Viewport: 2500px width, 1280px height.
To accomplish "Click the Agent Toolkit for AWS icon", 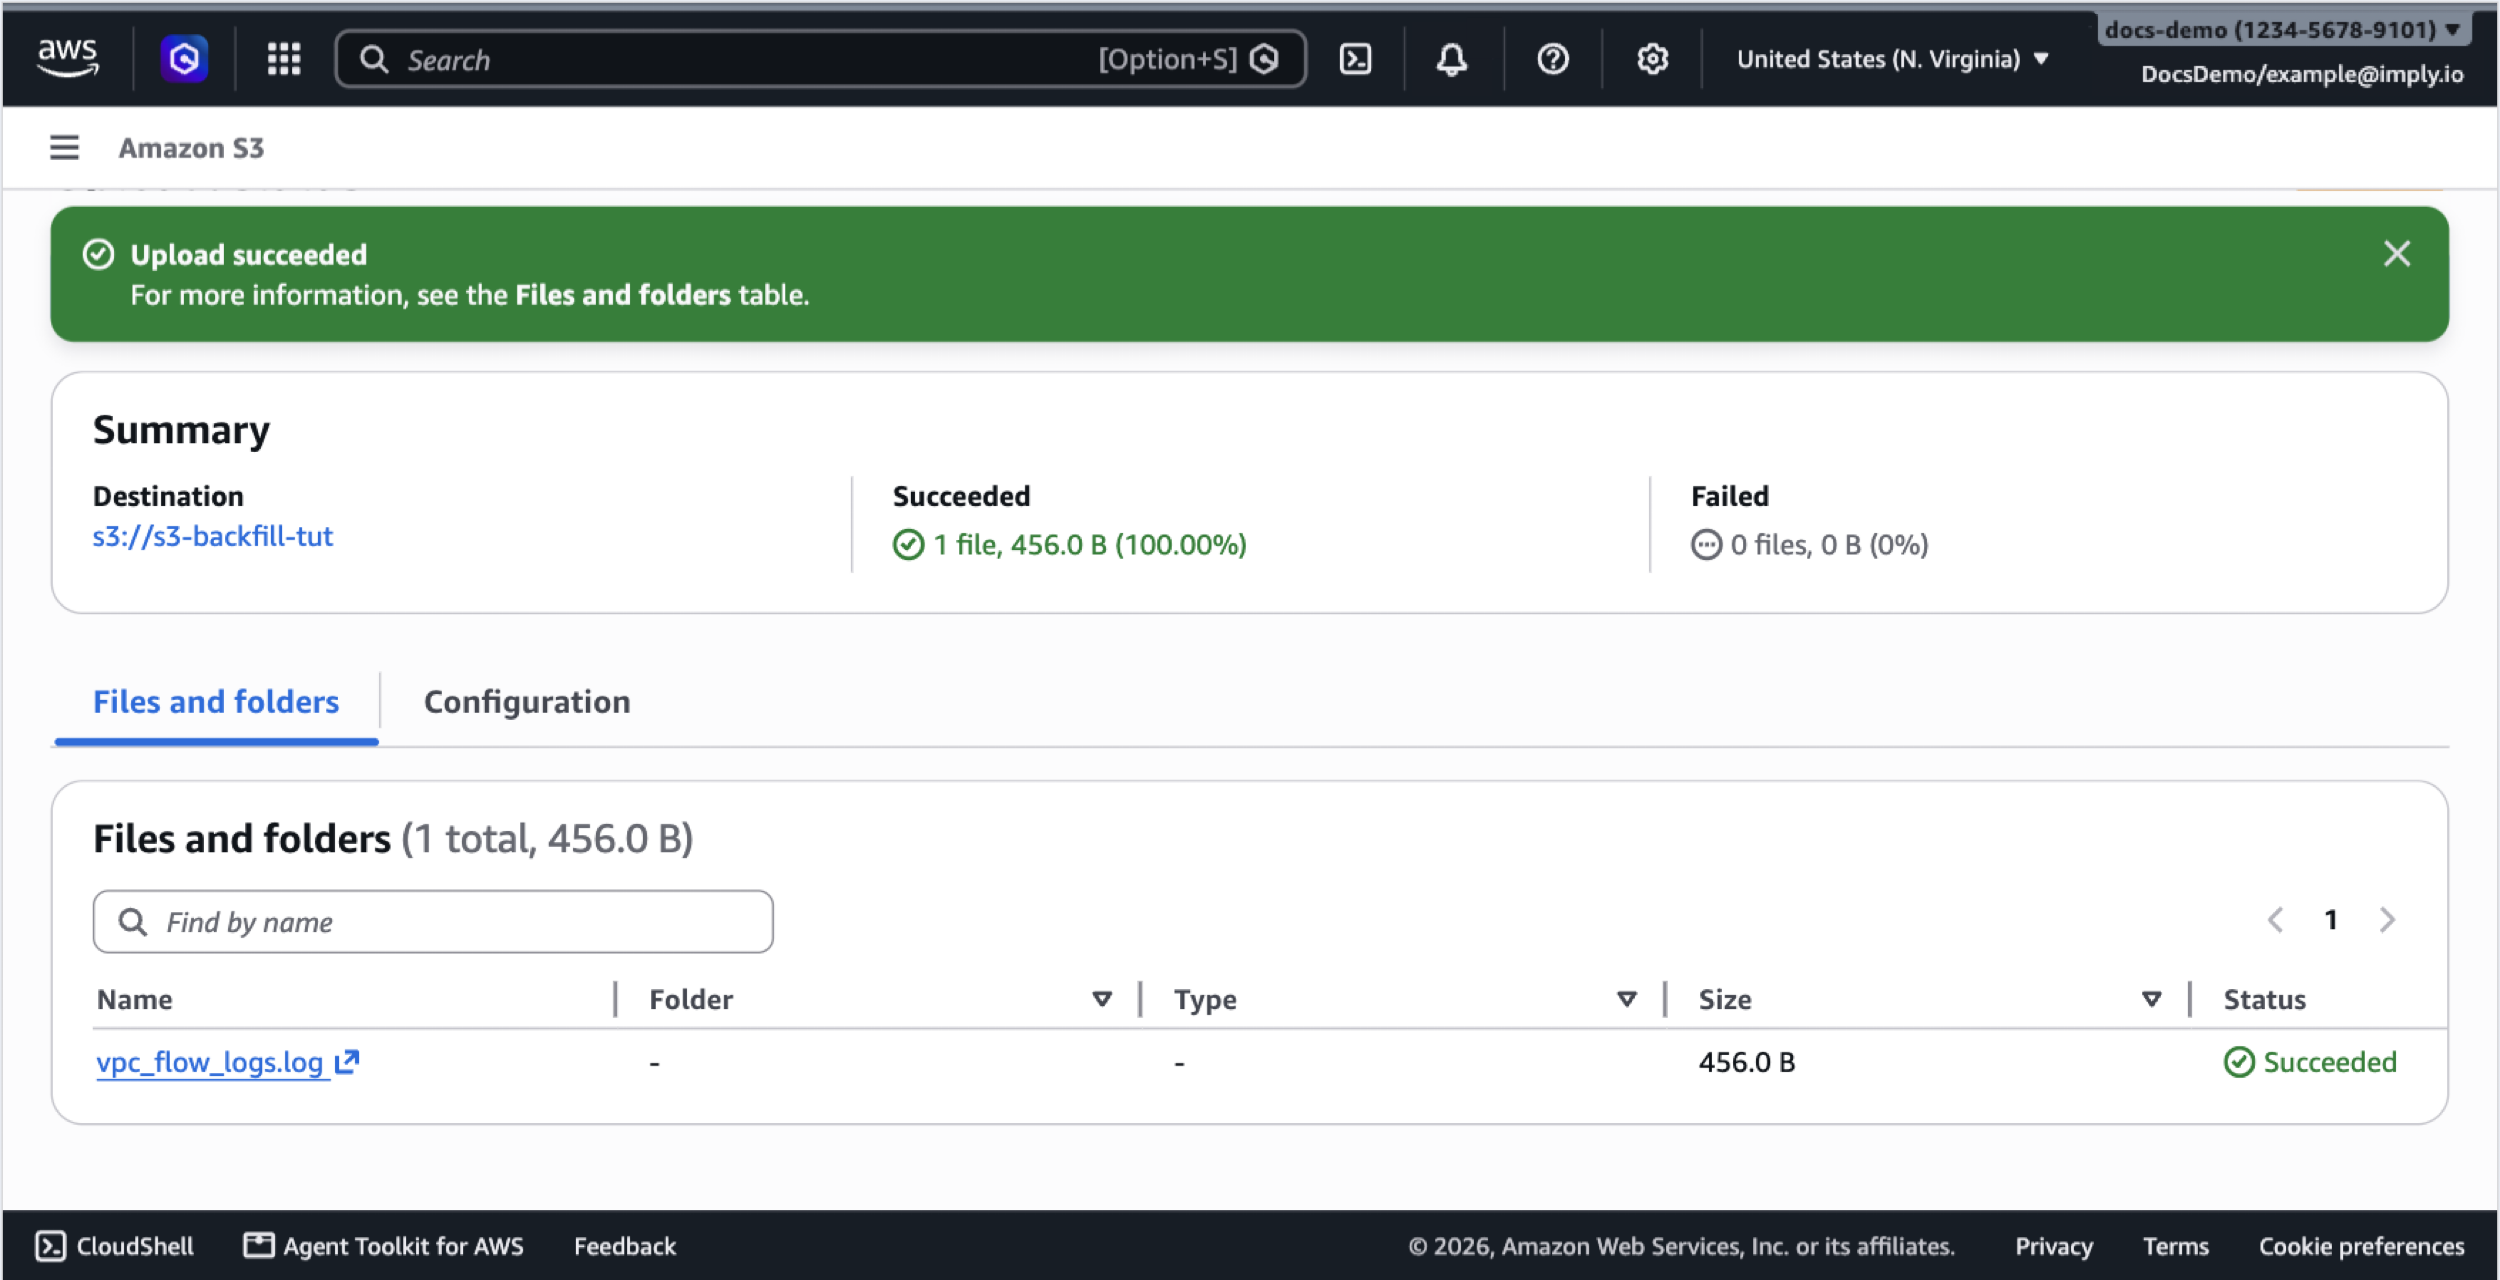I will 259,1245.
